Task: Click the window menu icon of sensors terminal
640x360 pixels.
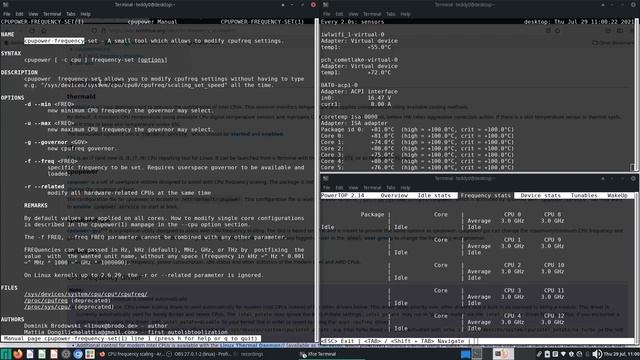Action: (x=325, y=5)
